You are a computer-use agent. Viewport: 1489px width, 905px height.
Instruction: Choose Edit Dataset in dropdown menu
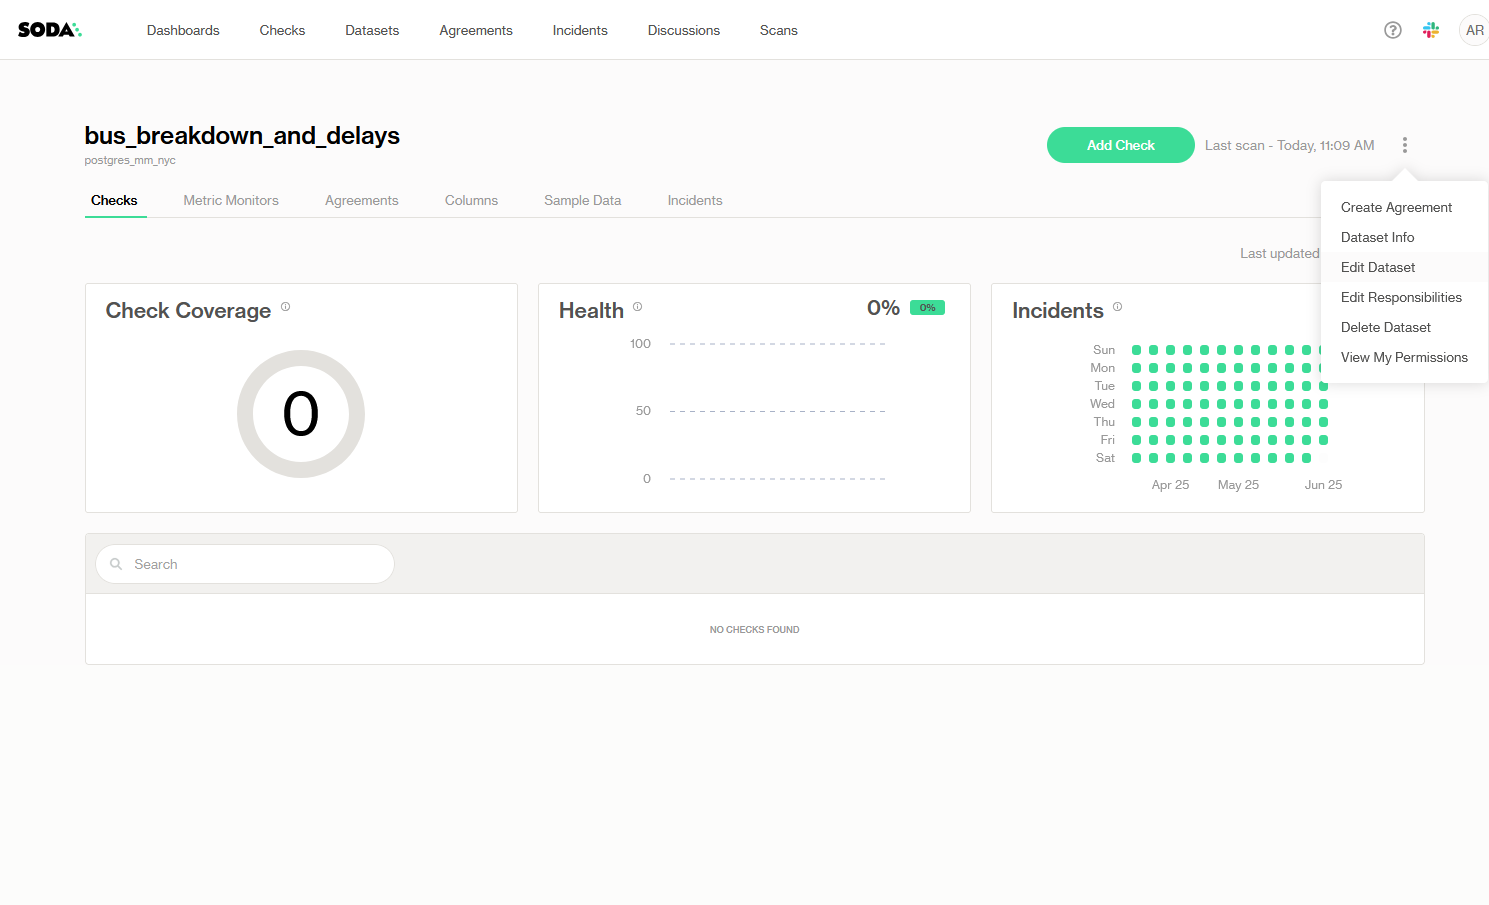point(1378,267)
